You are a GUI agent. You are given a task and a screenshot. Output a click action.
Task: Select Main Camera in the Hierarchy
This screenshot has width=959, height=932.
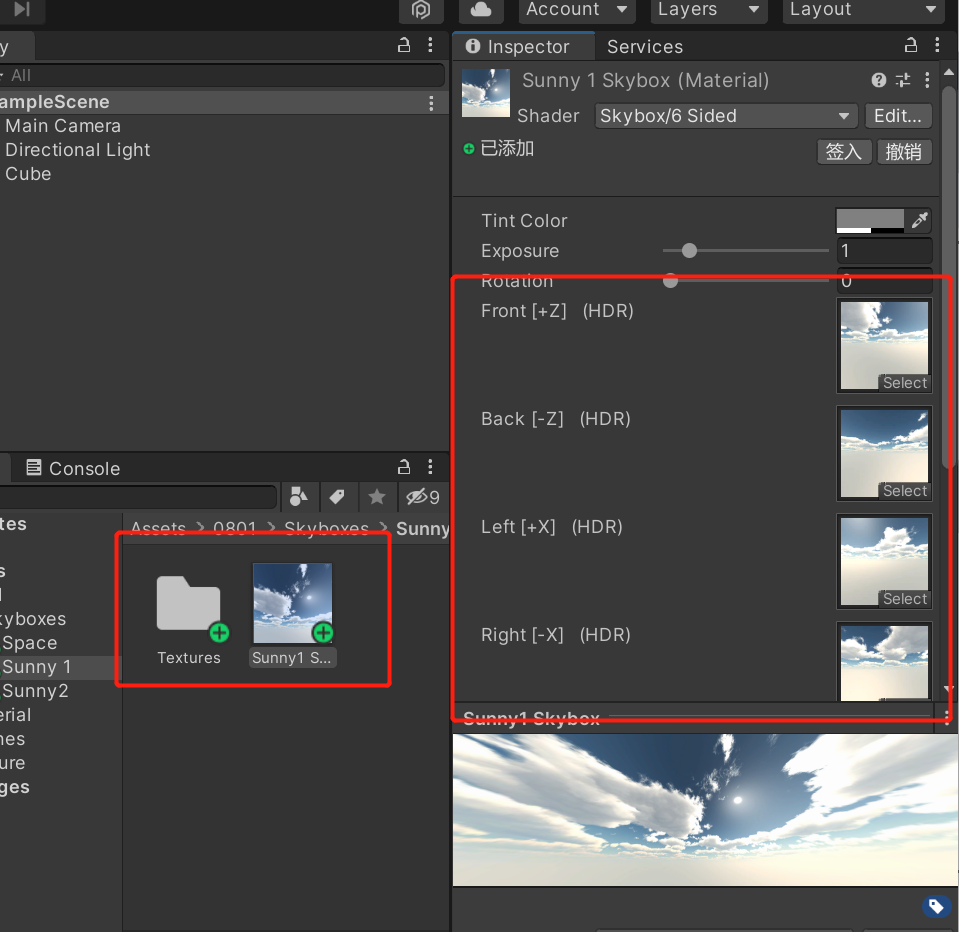[x=63, y=126]
